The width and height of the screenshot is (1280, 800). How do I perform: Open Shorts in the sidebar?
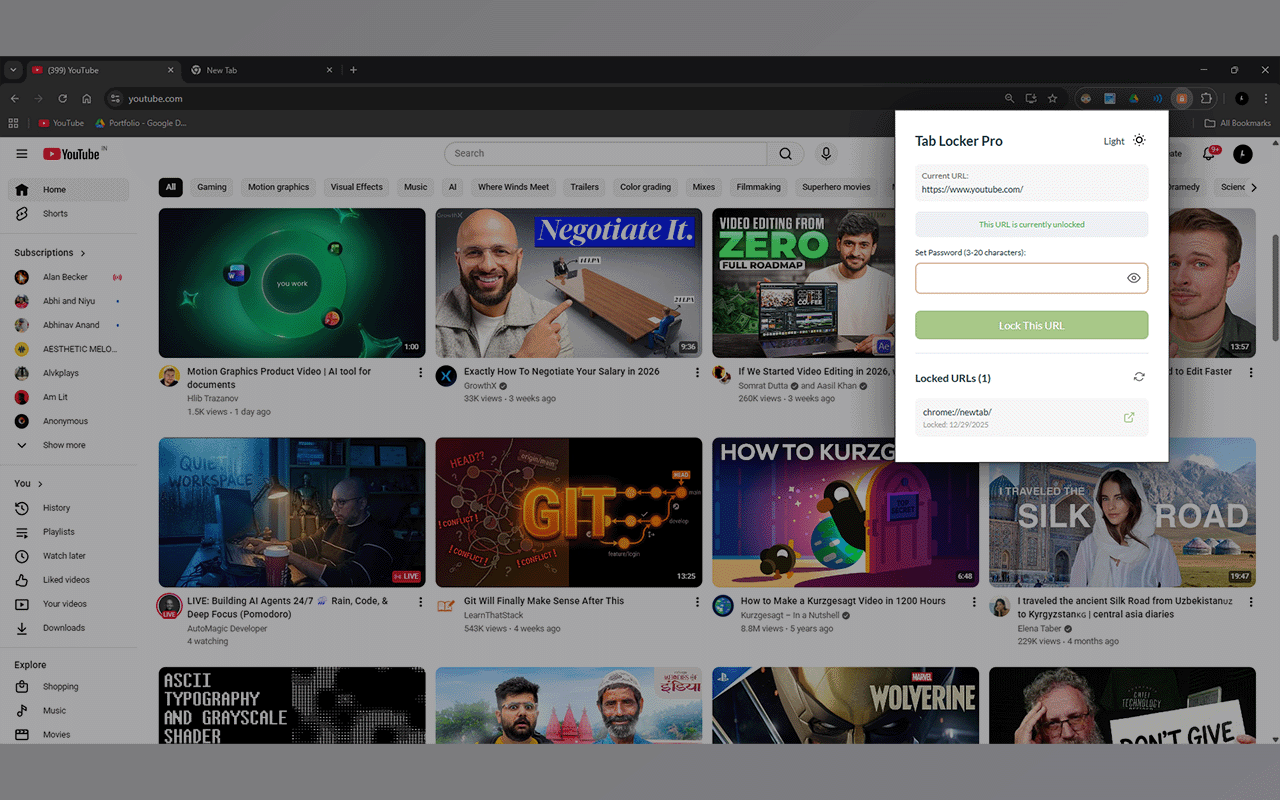click(68, 213)
